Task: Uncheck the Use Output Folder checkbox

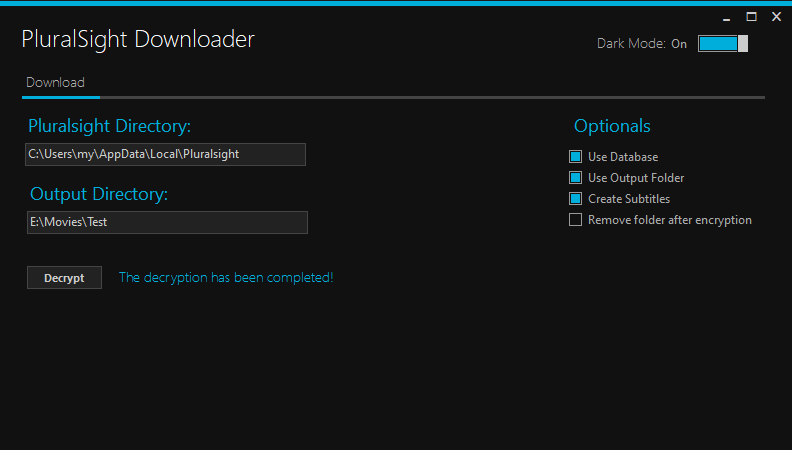Action: tap(575, 178)
